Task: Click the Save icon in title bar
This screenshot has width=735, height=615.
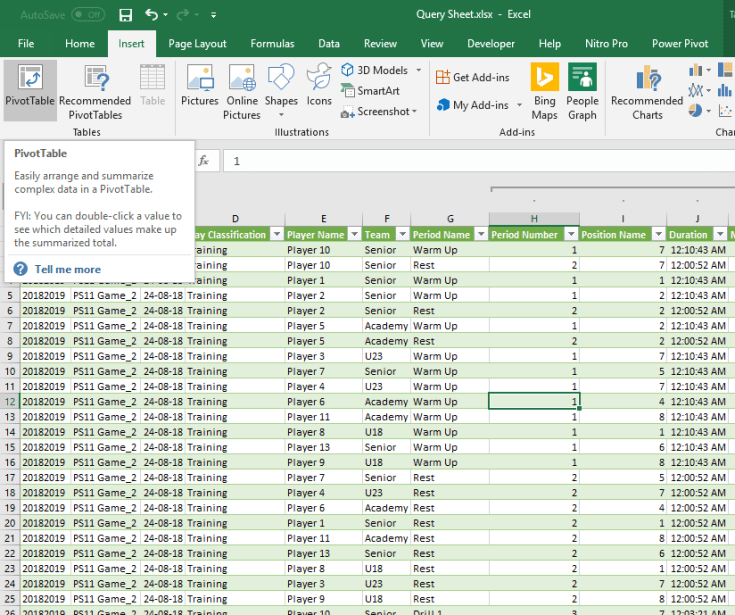Action: [x=125, y=15]
